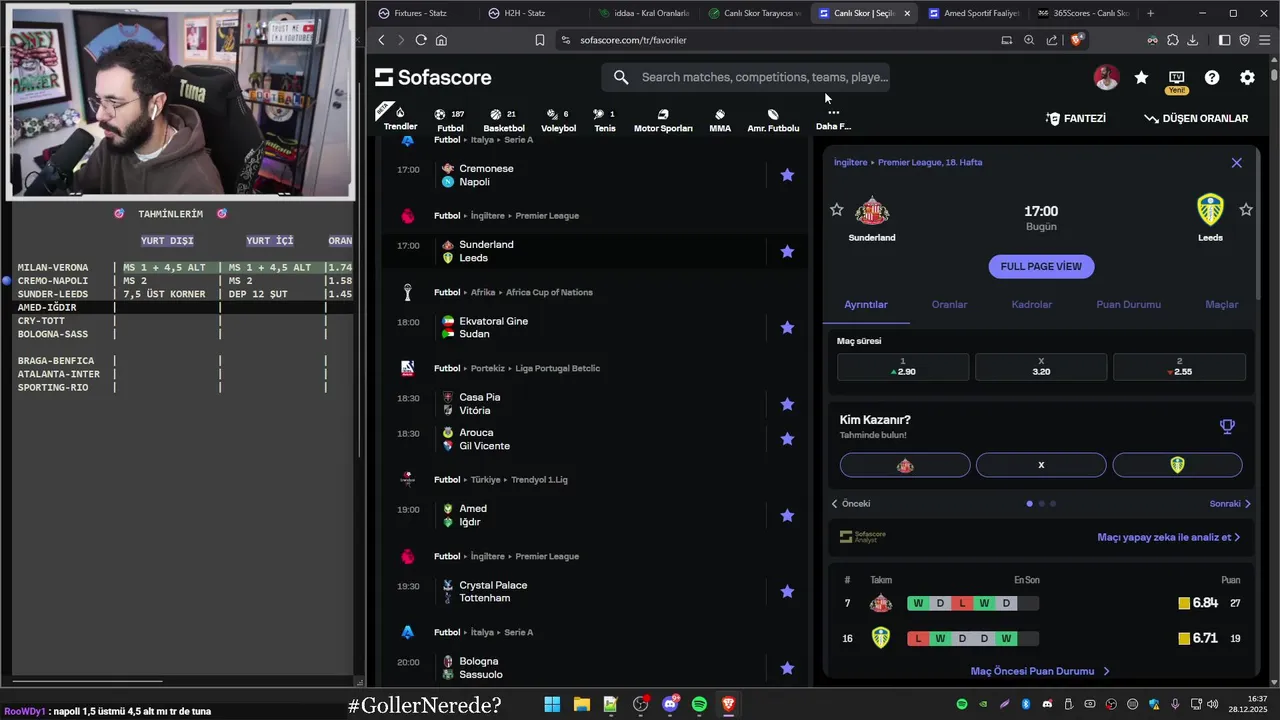The image size is (1280, 720).
Task: Click the Brave shields lion icon
Action: (x=1077, y=40)
